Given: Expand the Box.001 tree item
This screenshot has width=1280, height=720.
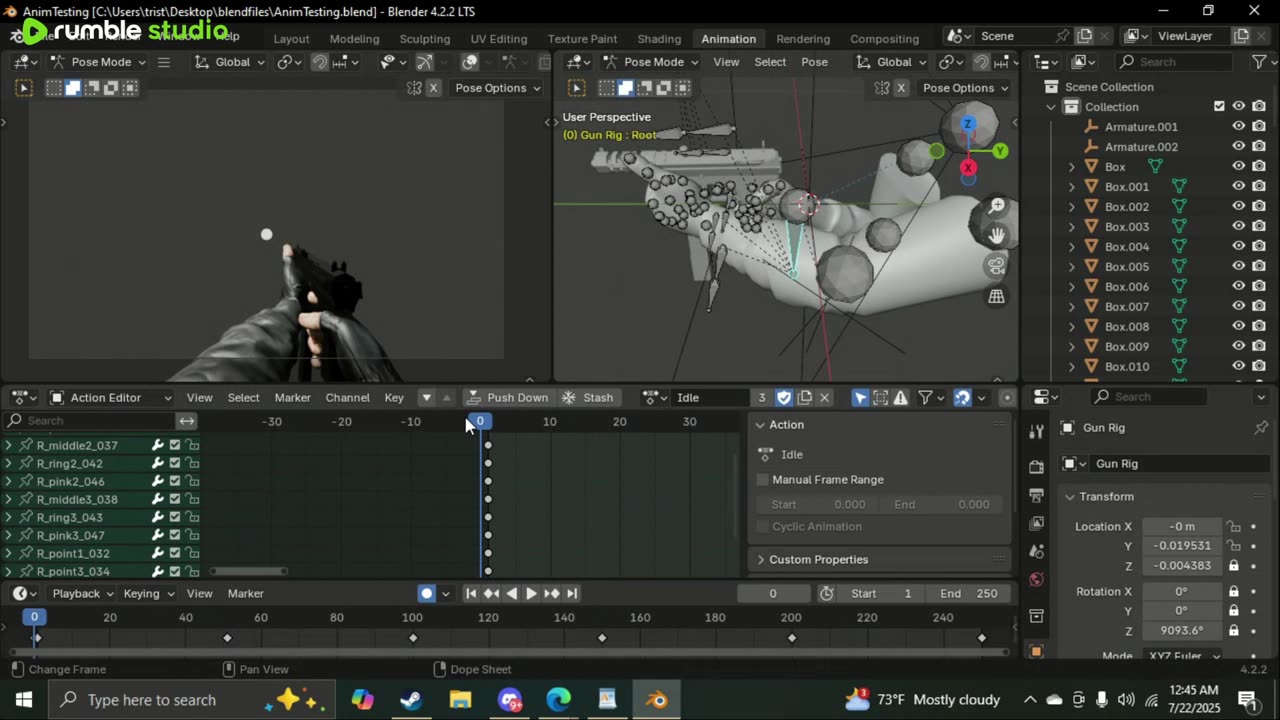Looking at the screenshot, I should [x=1072, y=186].
